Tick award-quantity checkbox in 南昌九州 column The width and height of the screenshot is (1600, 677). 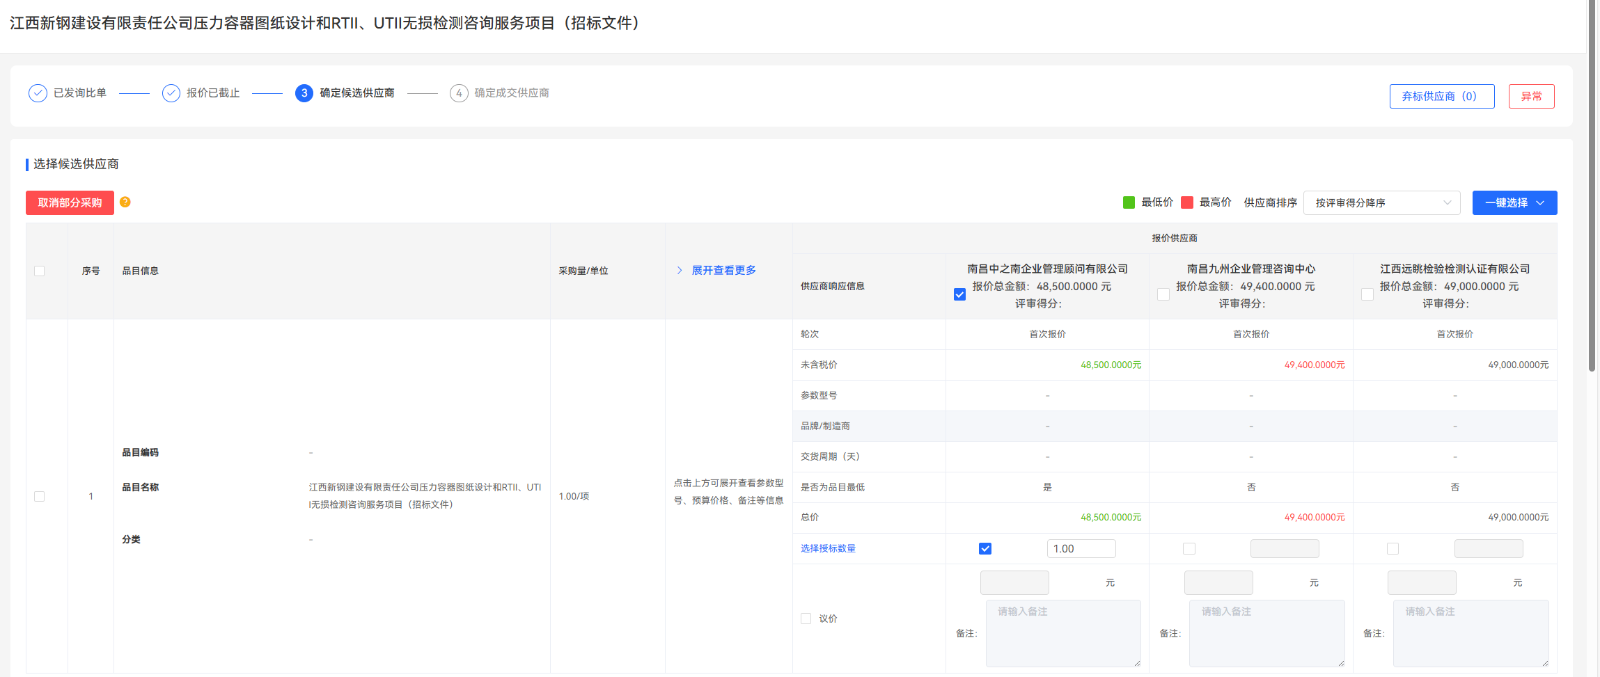click(x=1189, y=549)
